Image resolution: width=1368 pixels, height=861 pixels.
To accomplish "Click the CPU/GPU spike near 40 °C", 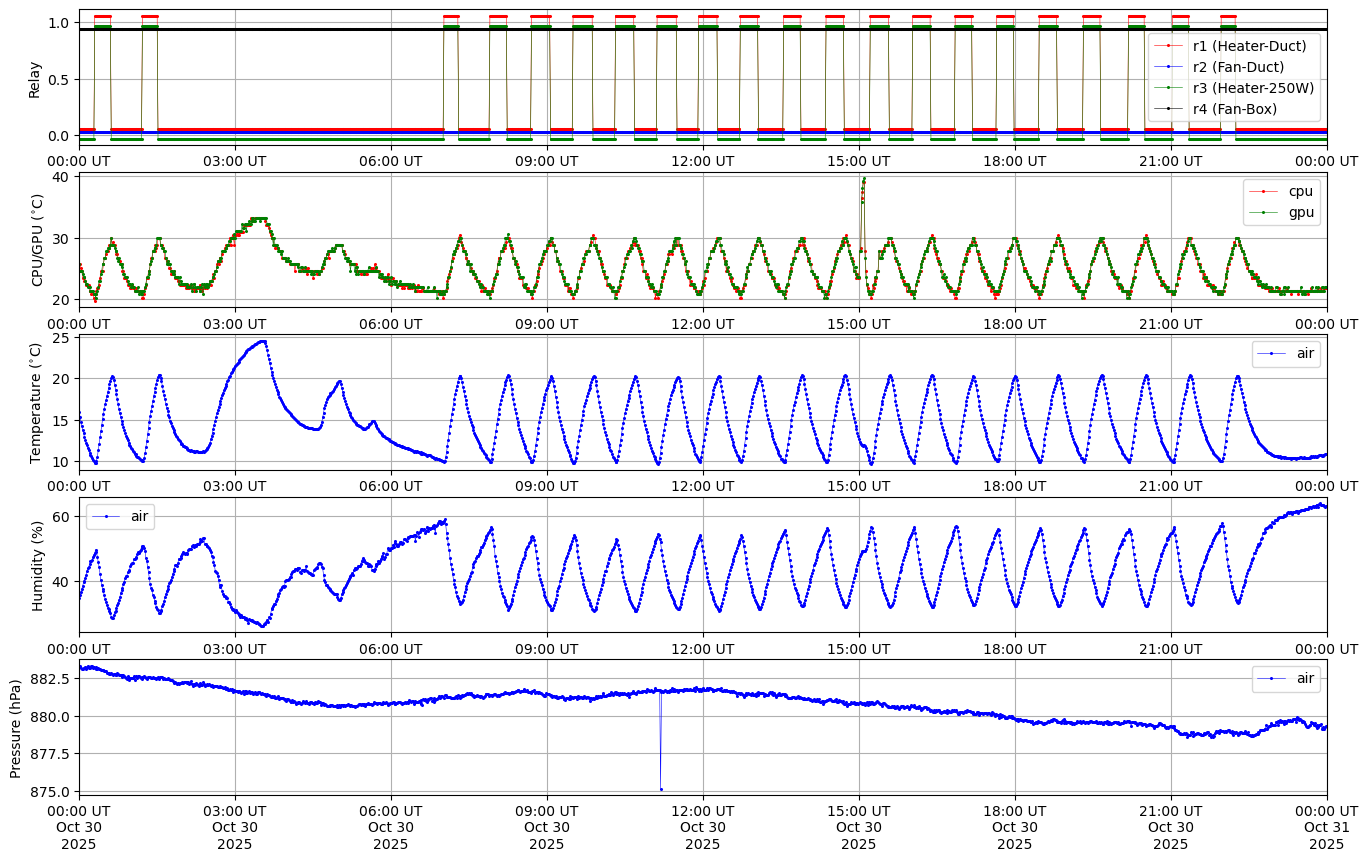I will tap(863, 180).
